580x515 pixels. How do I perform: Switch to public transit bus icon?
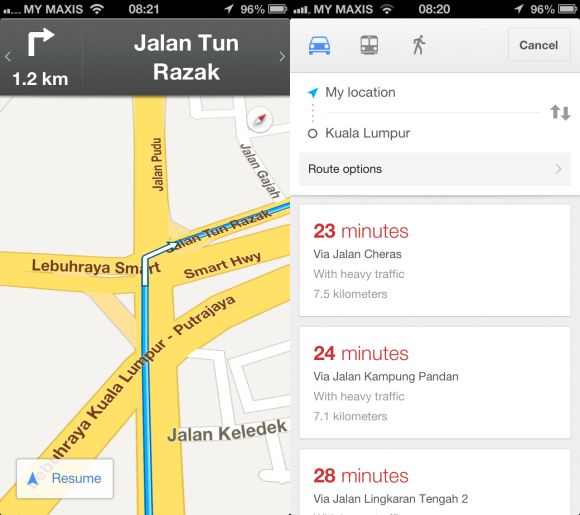coord(369,45)
